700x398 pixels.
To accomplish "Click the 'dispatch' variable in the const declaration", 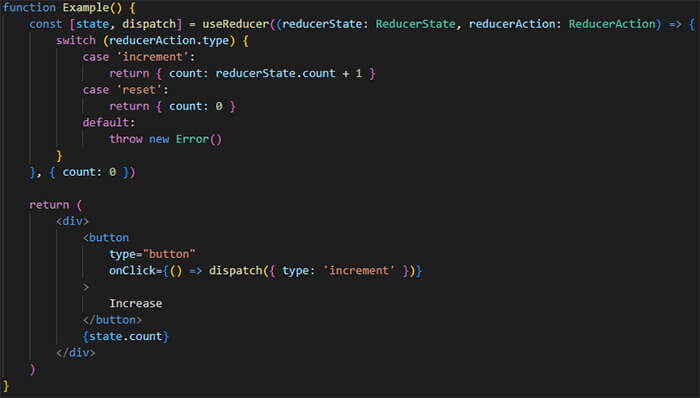I will 149,24.
